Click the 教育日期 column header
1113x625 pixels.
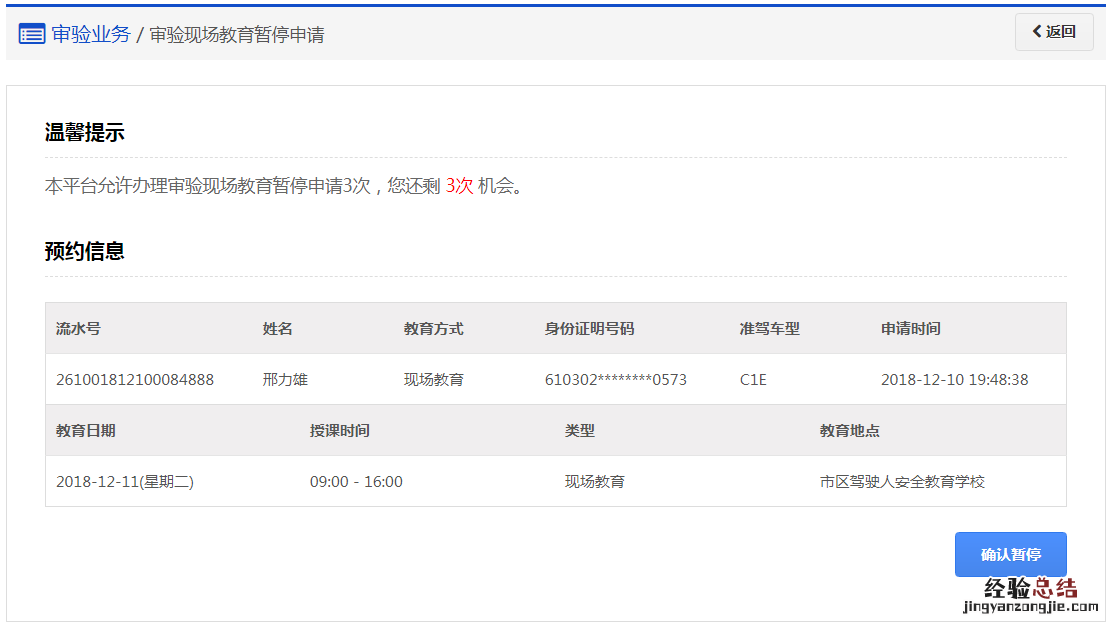pos(86,431)
